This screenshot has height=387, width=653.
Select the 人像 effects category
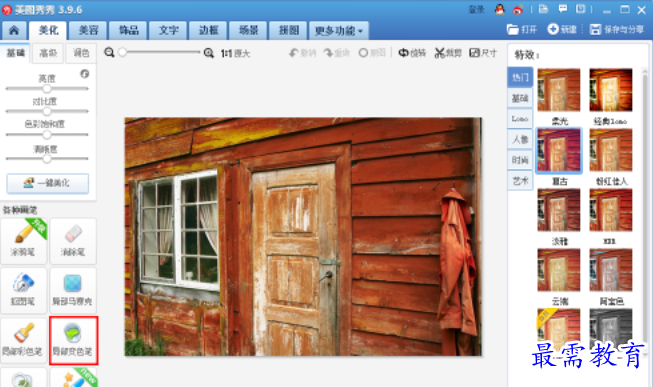pos(520,139)
